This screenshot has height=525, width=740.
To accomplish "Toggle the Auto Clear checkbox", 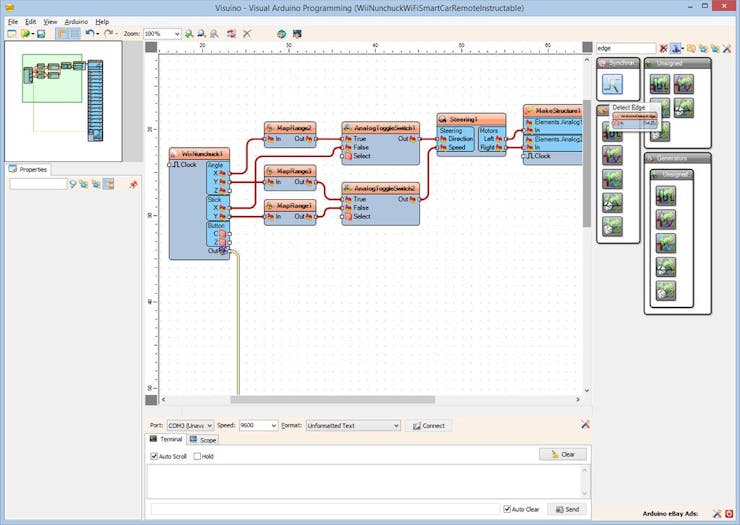I will pyautogui.click(x=508, y=509).
